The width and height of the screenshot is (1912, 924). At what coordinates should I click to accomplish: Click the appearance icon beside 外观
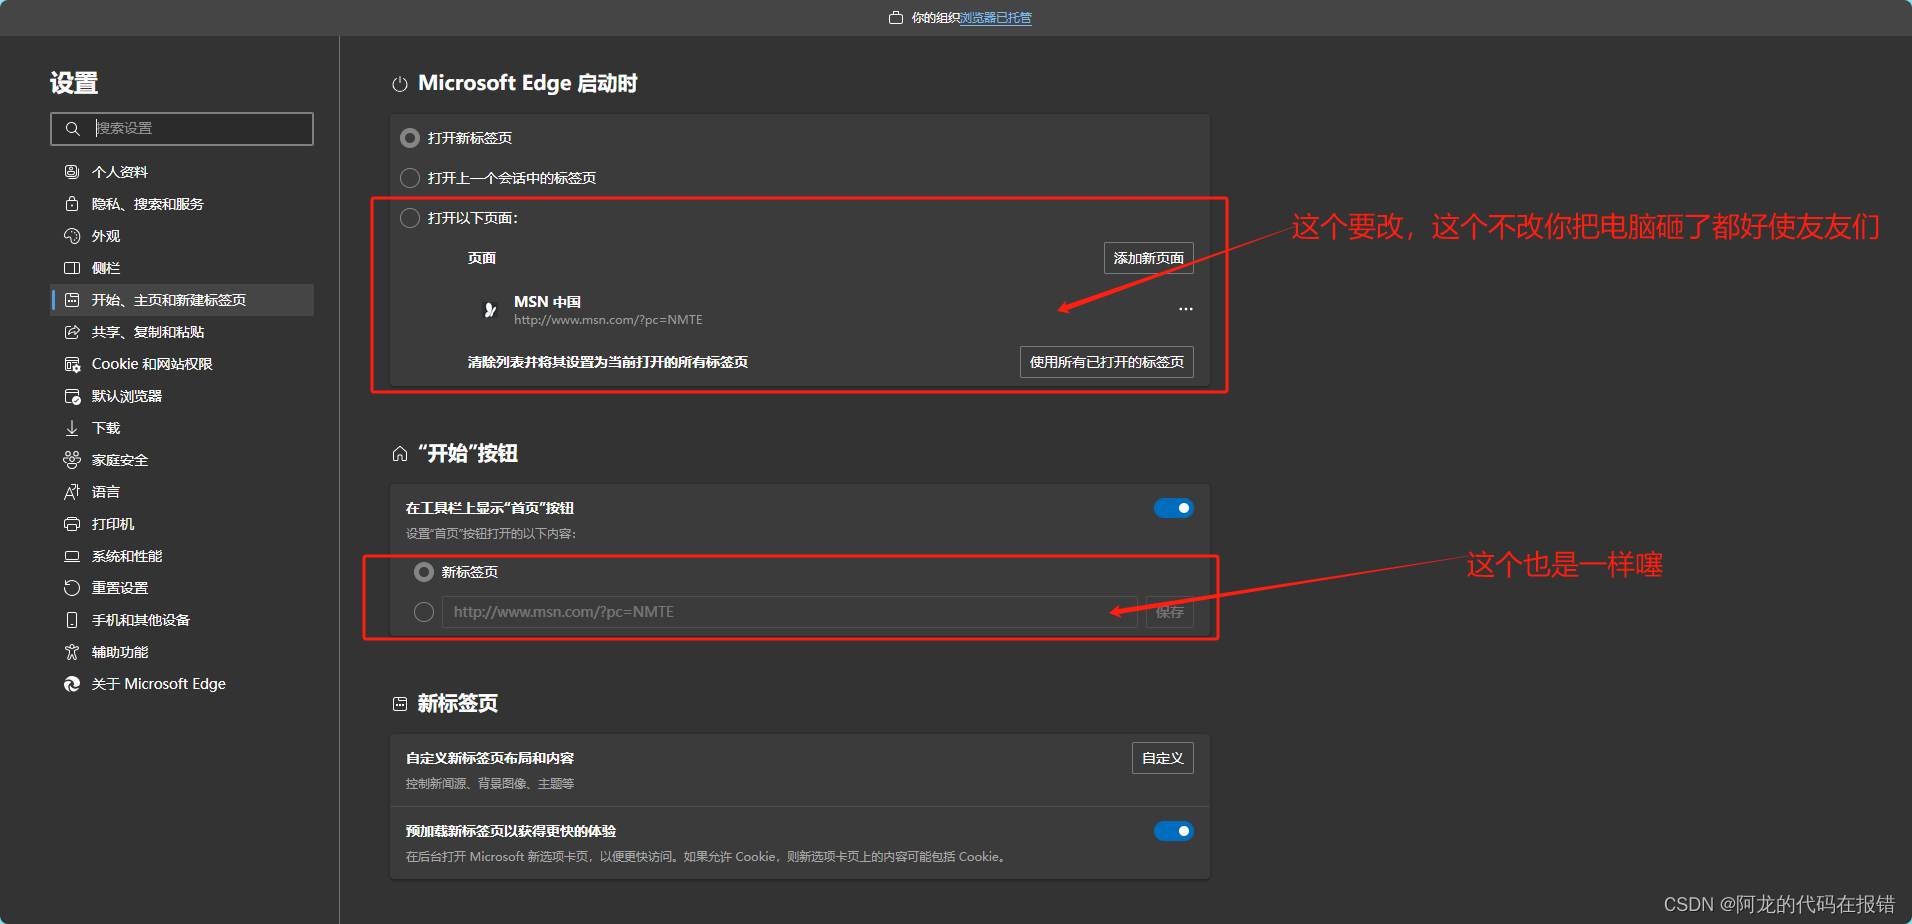coord(72,236)
